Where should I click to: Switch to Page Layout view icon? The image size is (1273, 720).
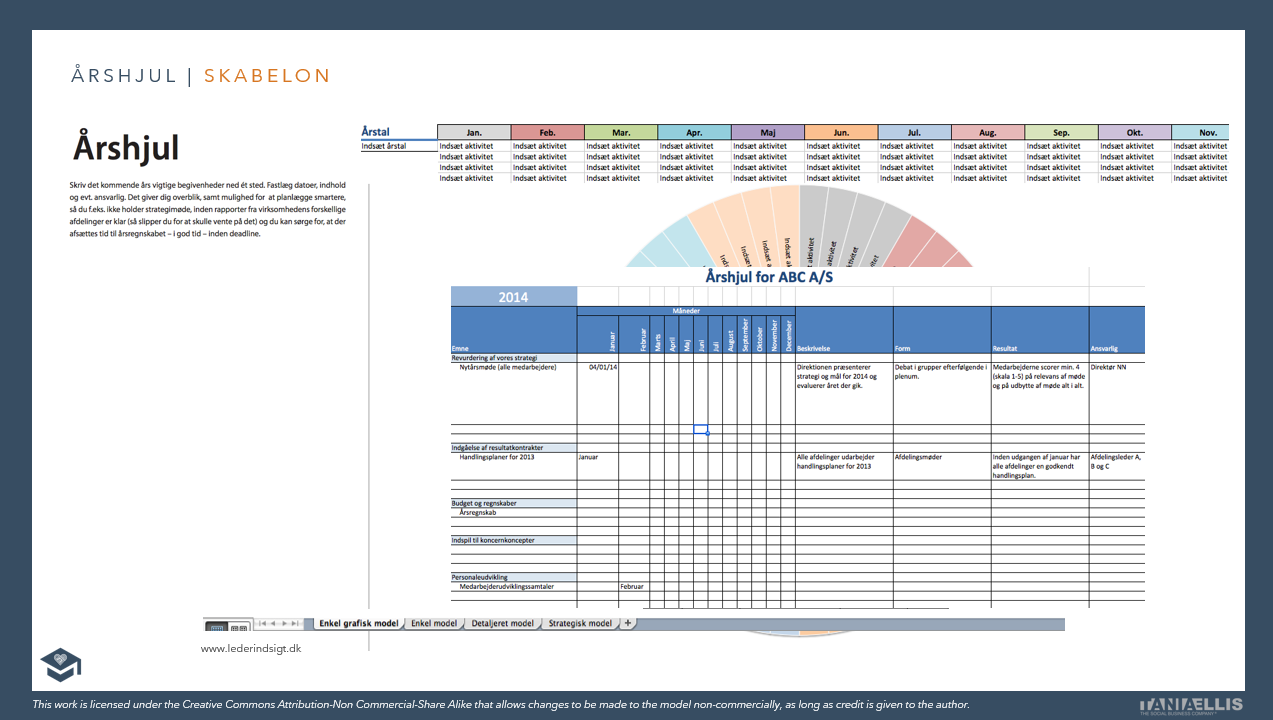[239, 627]
